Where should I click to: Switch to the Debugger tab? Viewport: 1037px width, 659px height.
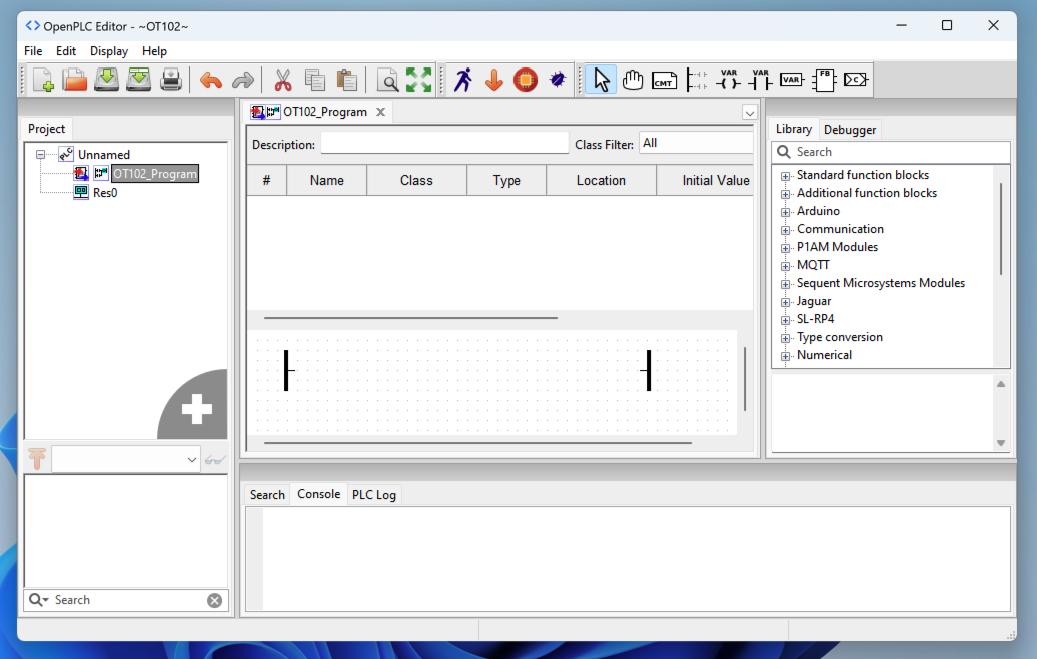tap(850, 130)
